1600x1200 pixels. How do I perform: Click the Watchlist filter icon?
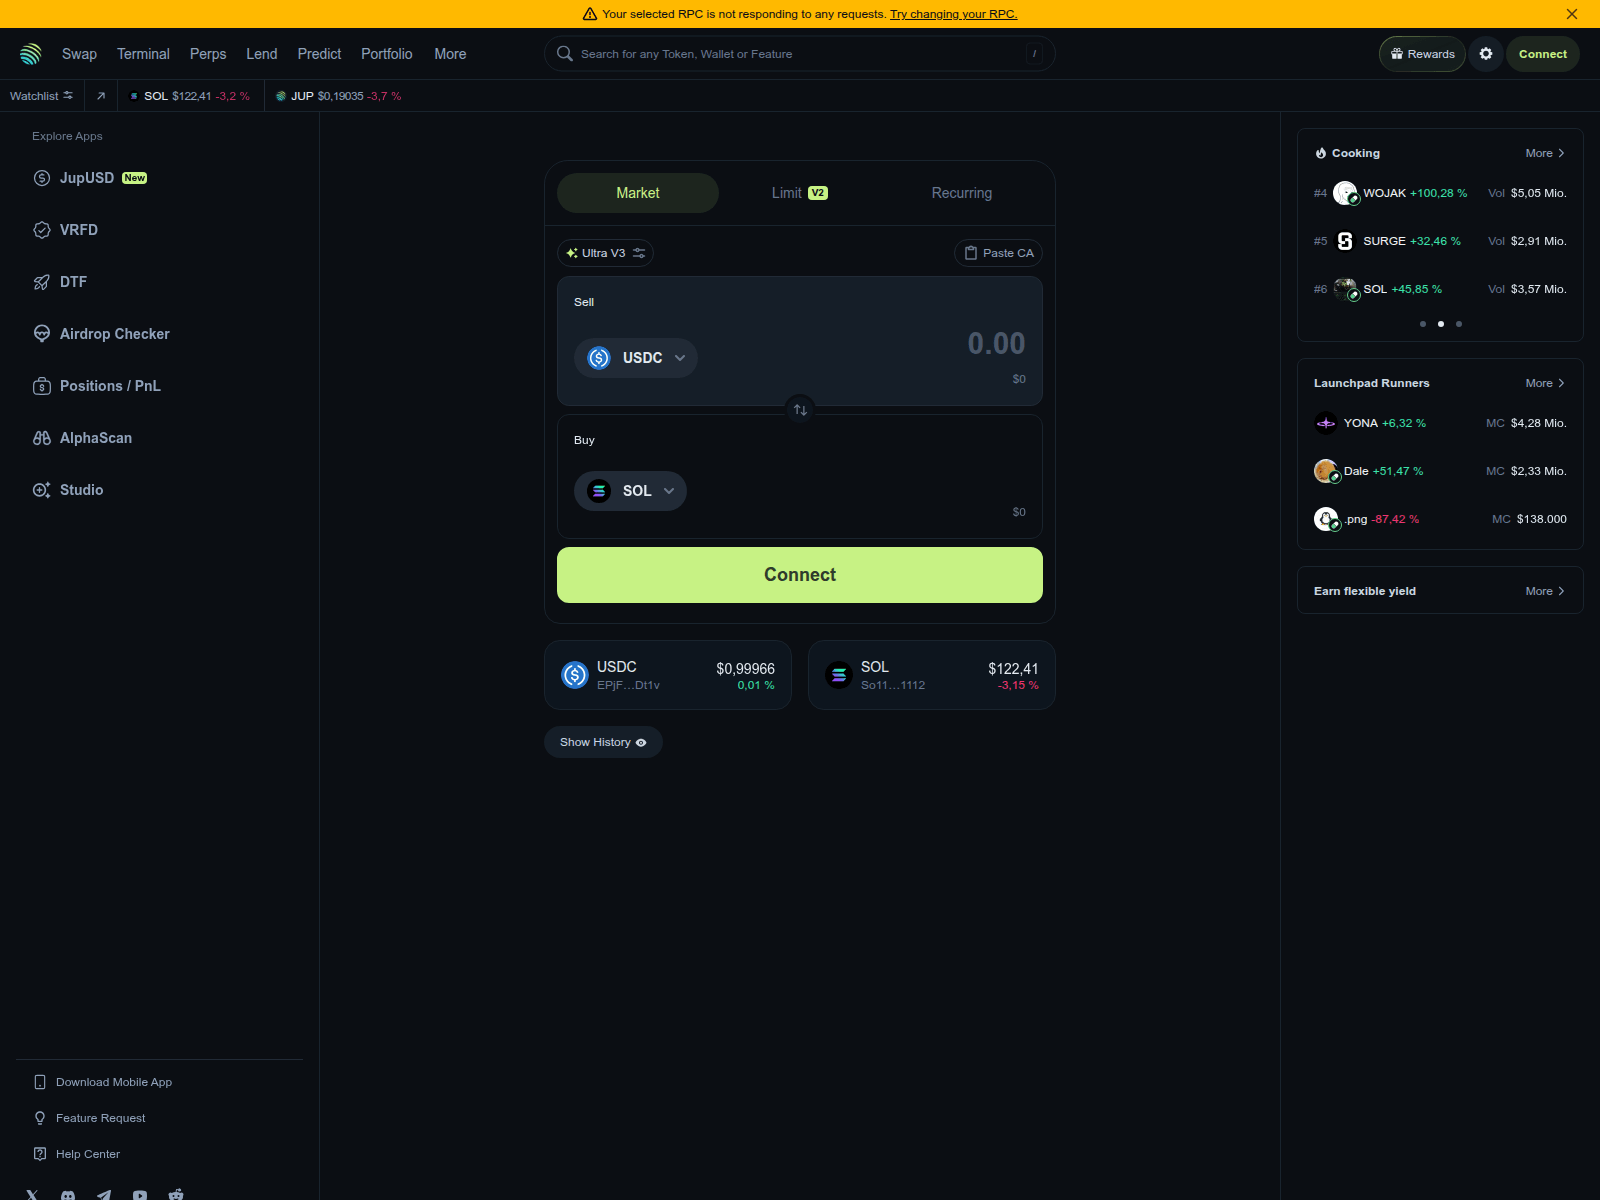(x=68, y=96)
